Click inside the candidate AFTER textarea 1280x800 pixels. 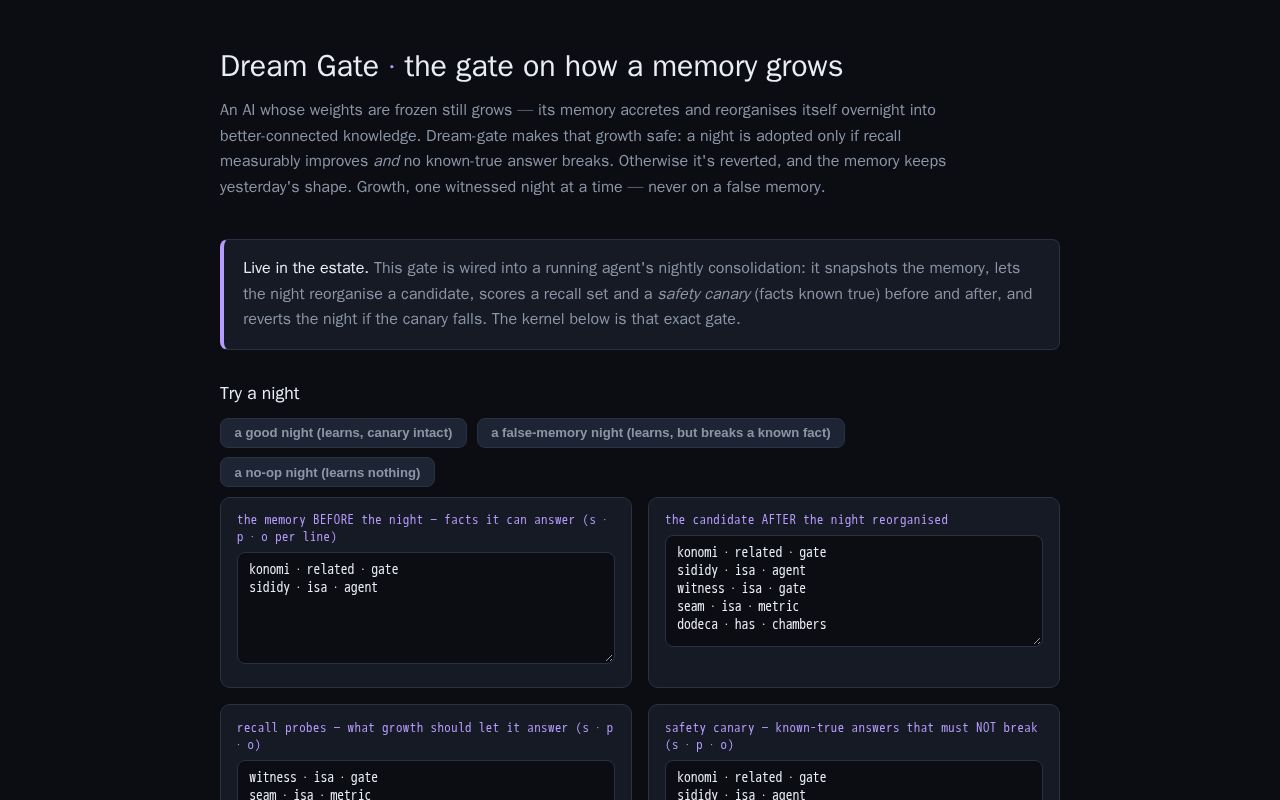(x=854, y=591)
